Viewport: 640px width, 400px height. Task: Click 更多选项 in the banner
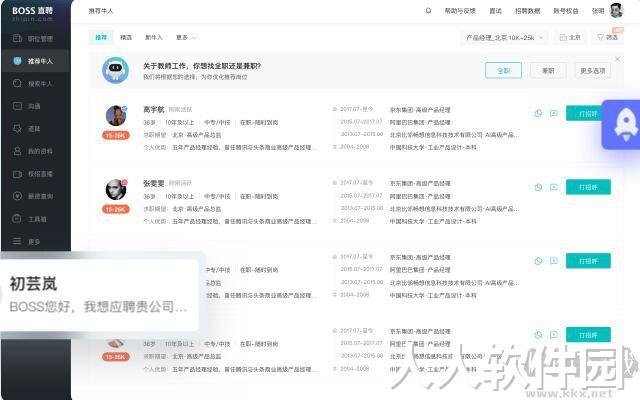[x=593, y=70]
